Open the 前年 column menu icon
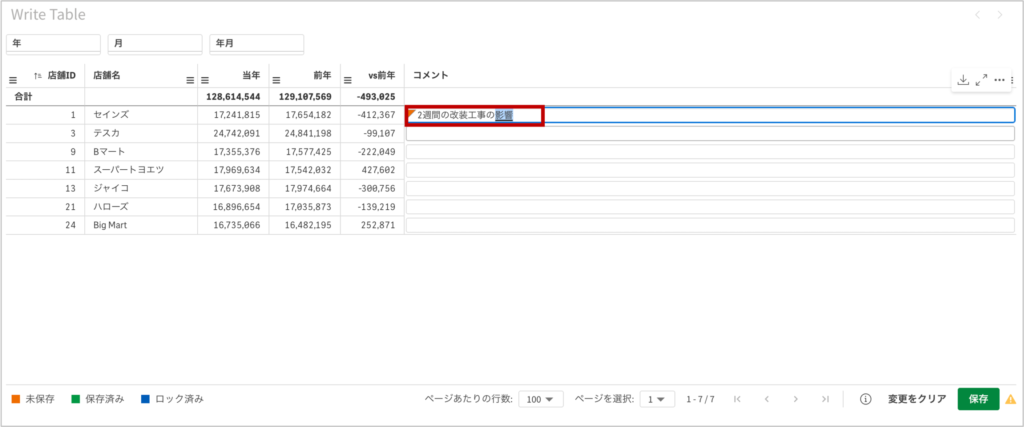Viewport: 1024px width, 427px height. (x=276, y=80)
